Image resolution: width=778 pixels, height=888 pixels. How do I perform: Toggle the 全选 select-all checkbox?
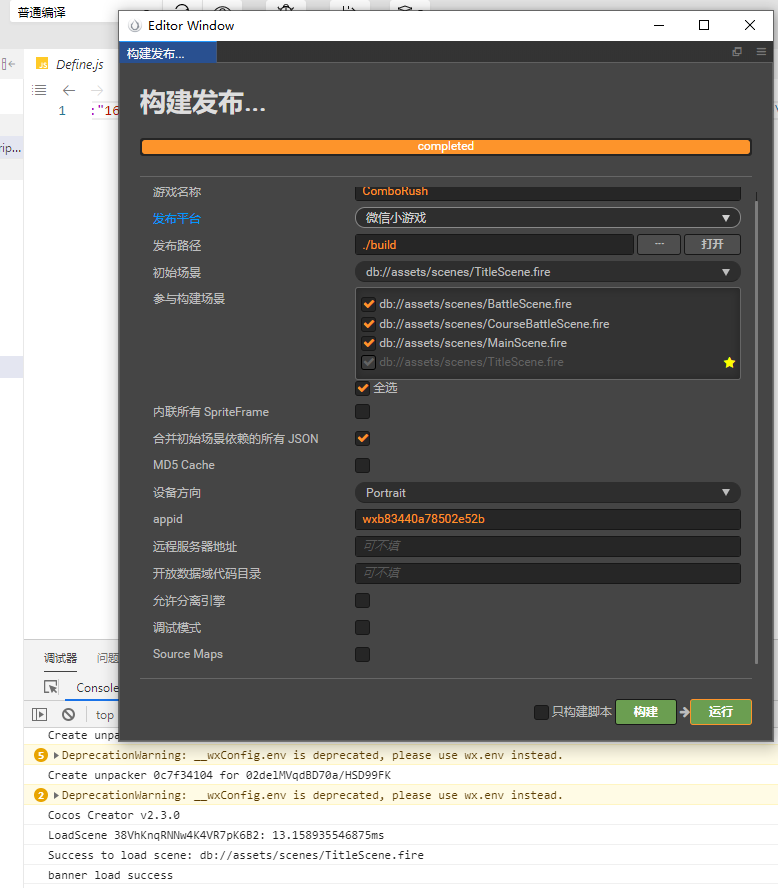[x=362, y=388]
